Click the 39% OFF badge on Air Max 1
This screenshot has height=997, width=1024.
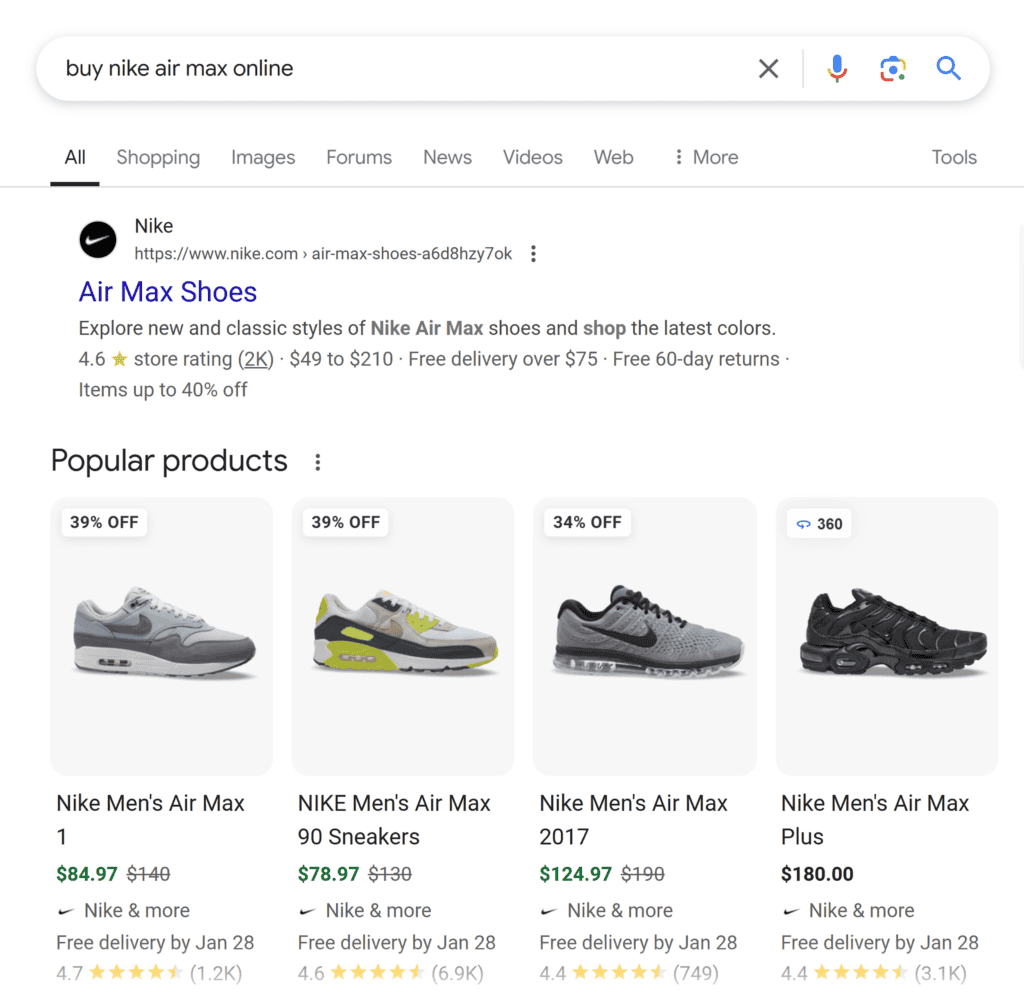103,522
